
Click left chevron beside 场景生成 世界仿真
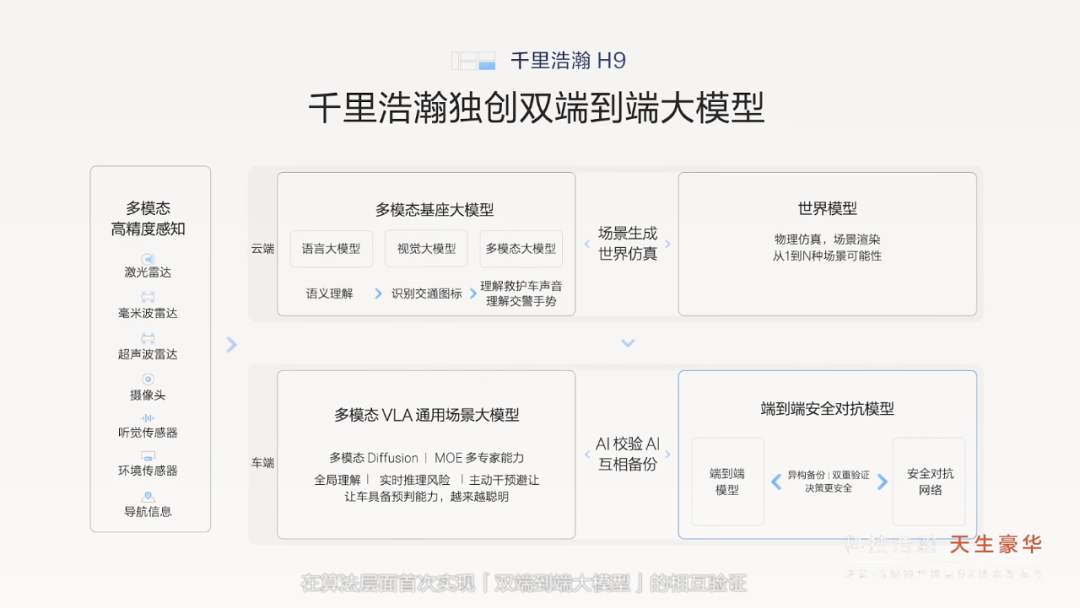point(587,244)
